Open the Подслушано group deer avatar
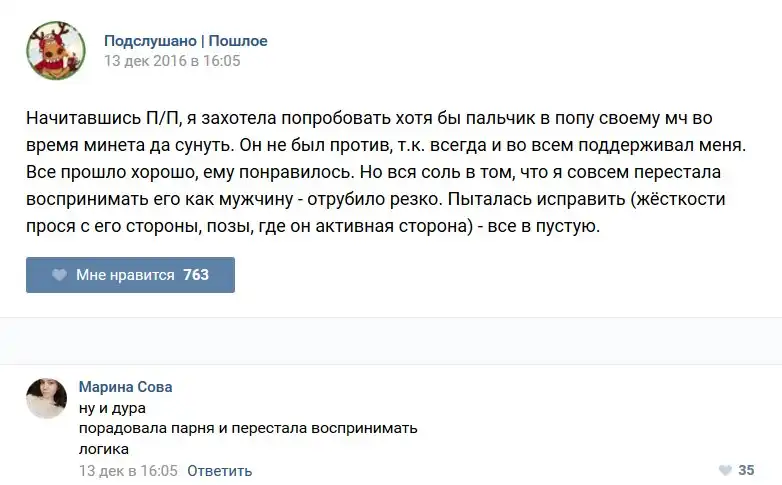 [55, 50]
